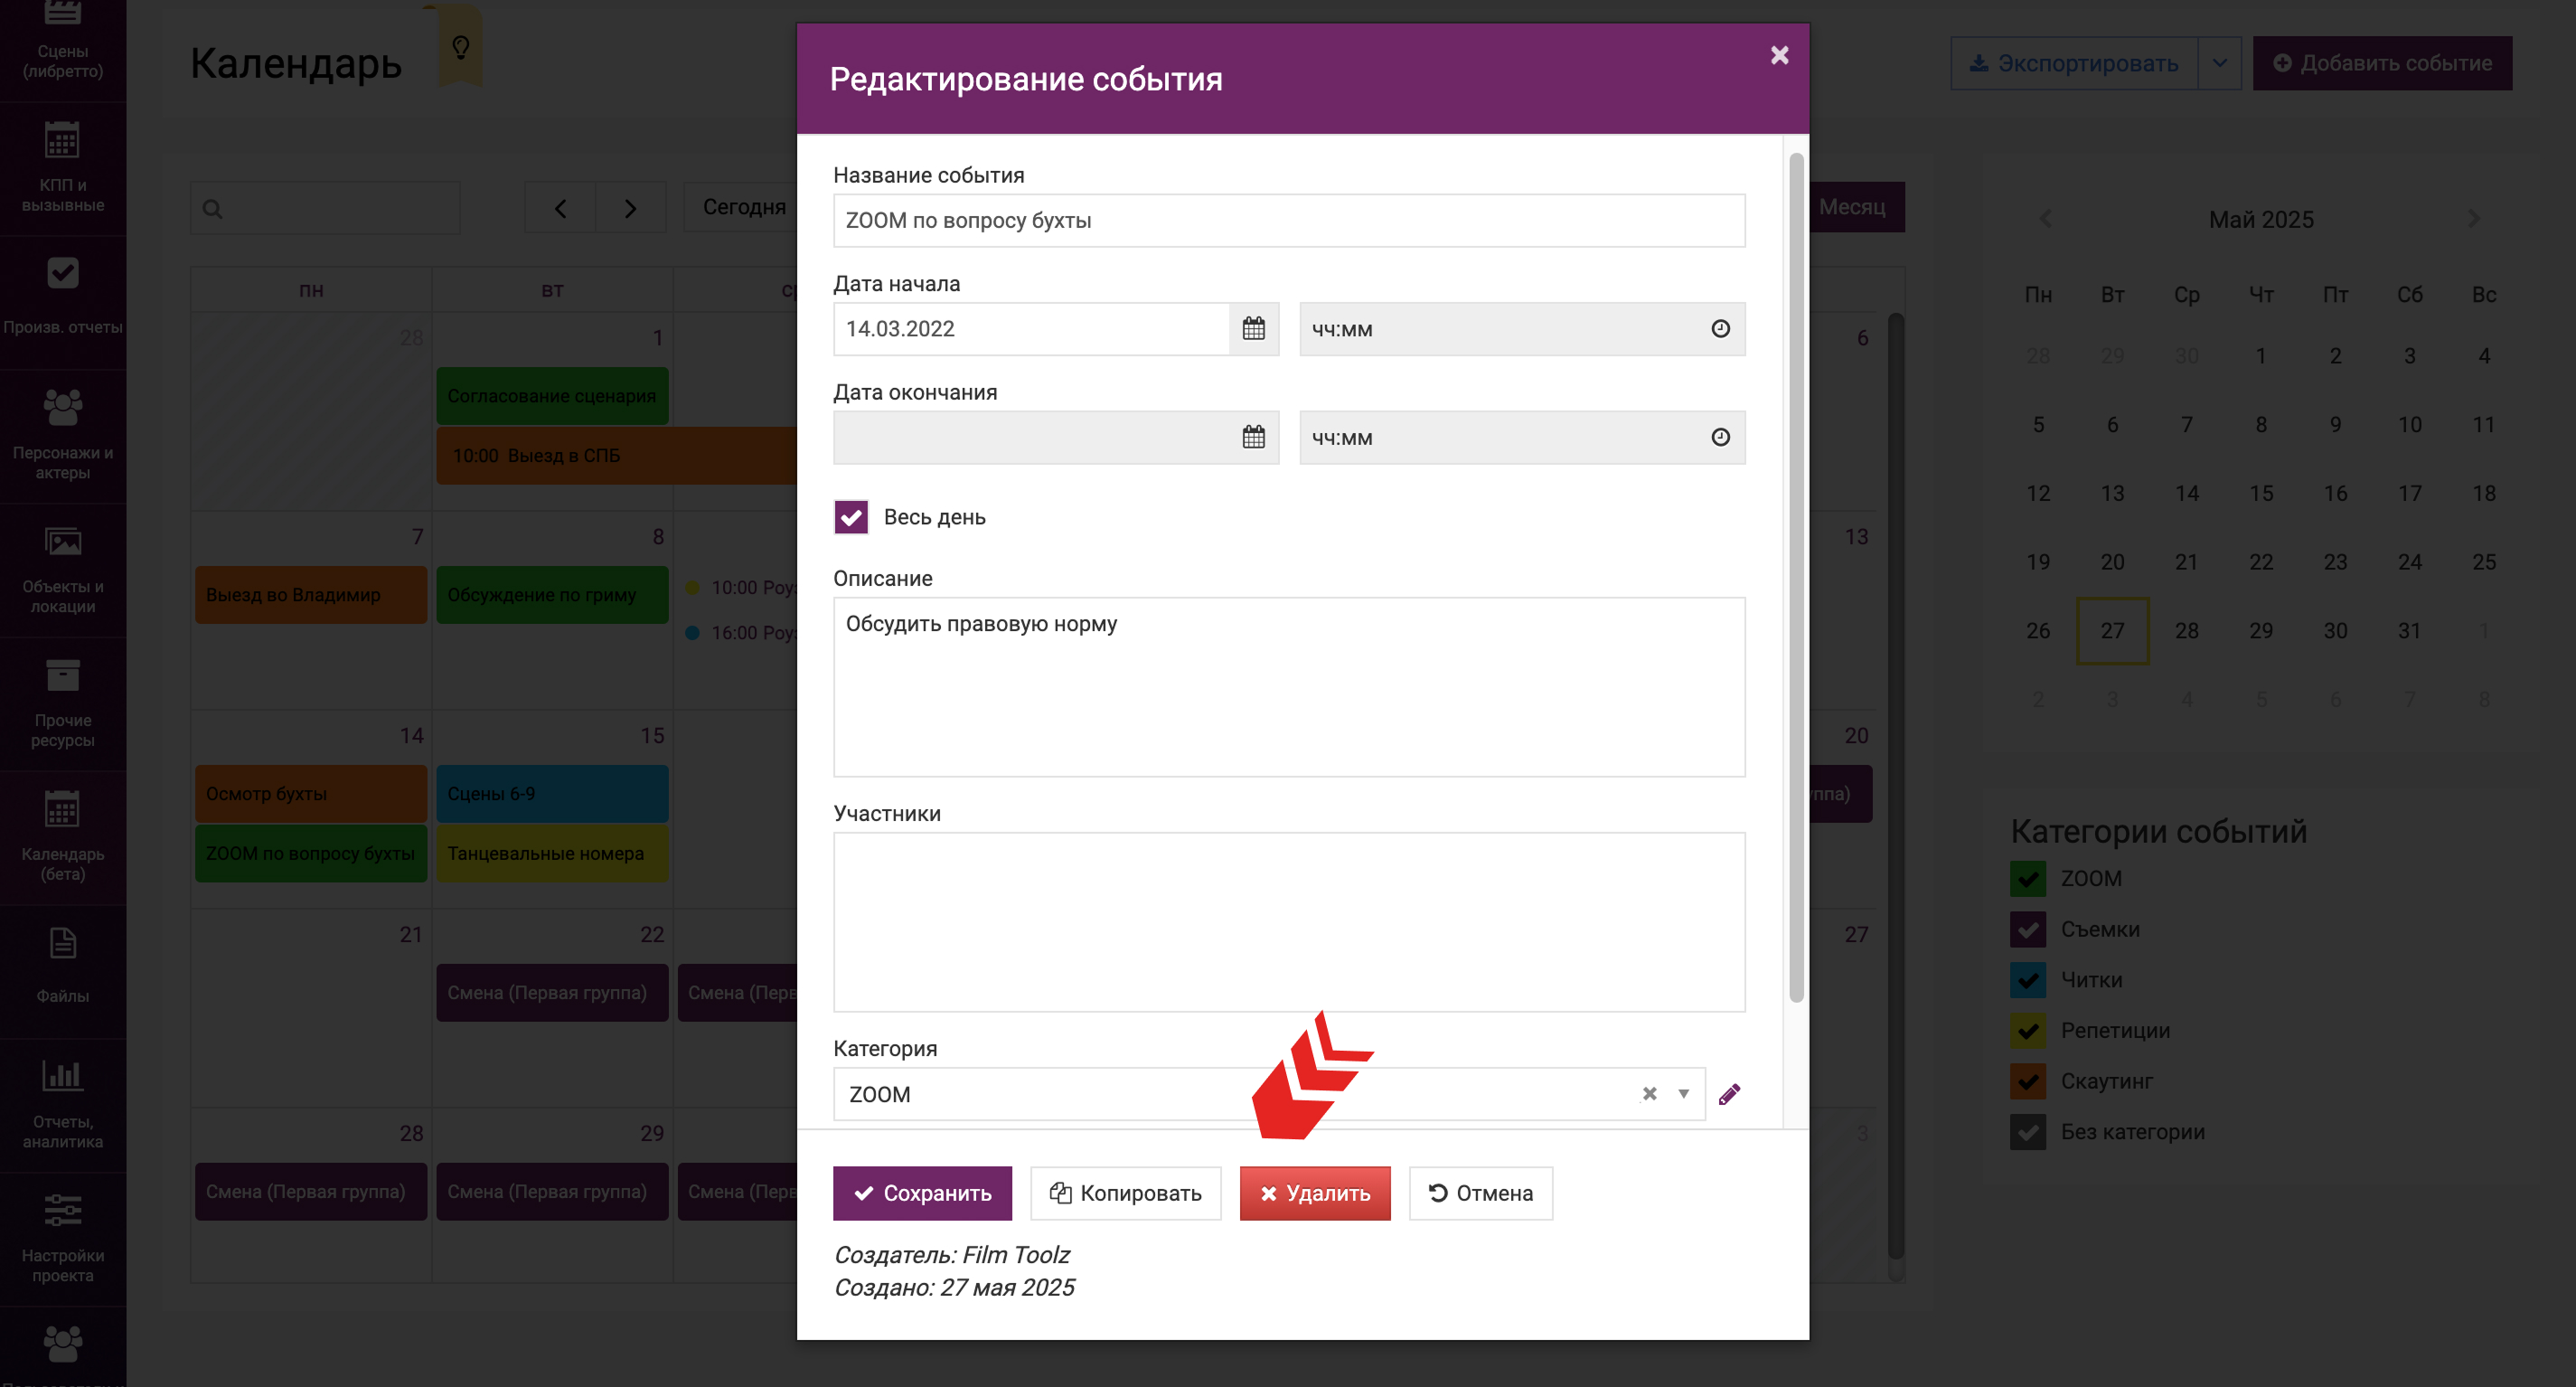The width and height of the screenshot is (2576, 1387).
Task: Go to previous period with left arrow
Action: [x=560, y=208]
